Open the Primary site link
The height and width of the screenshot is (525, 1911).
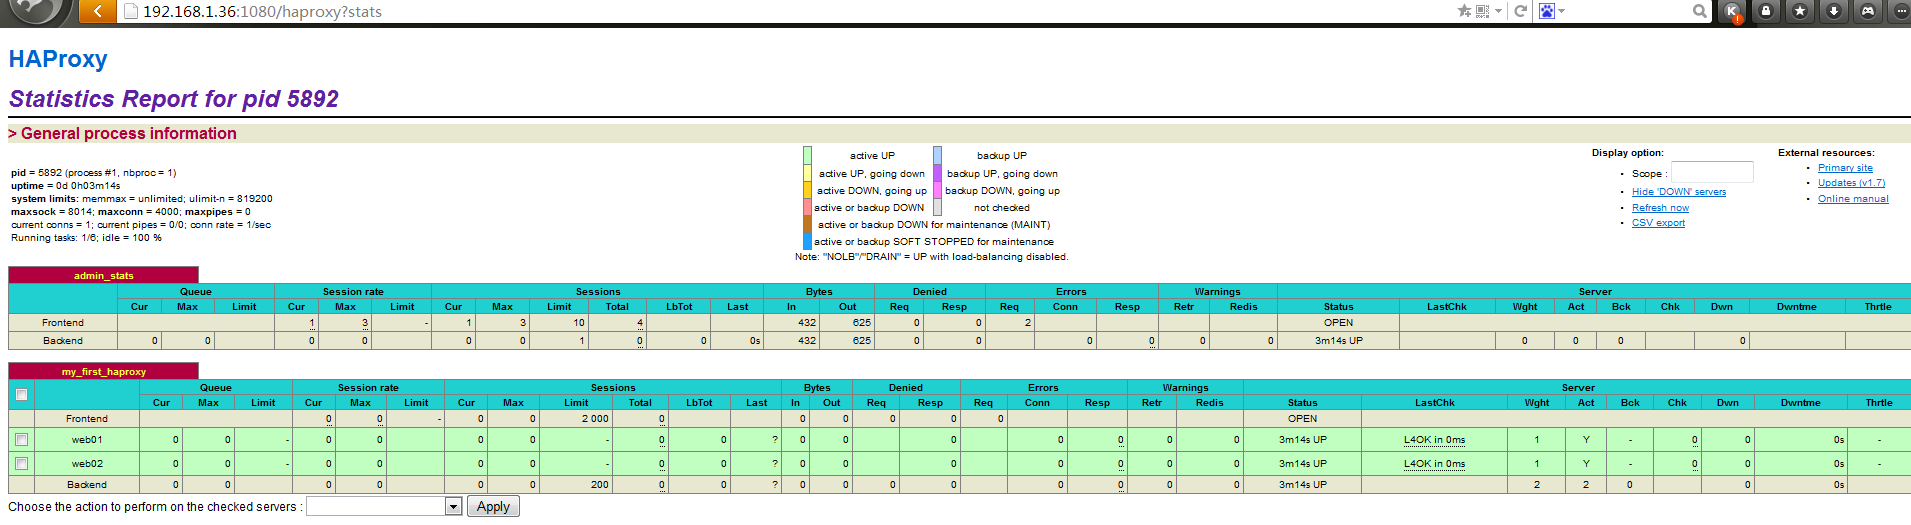(x=1845, y=168)
